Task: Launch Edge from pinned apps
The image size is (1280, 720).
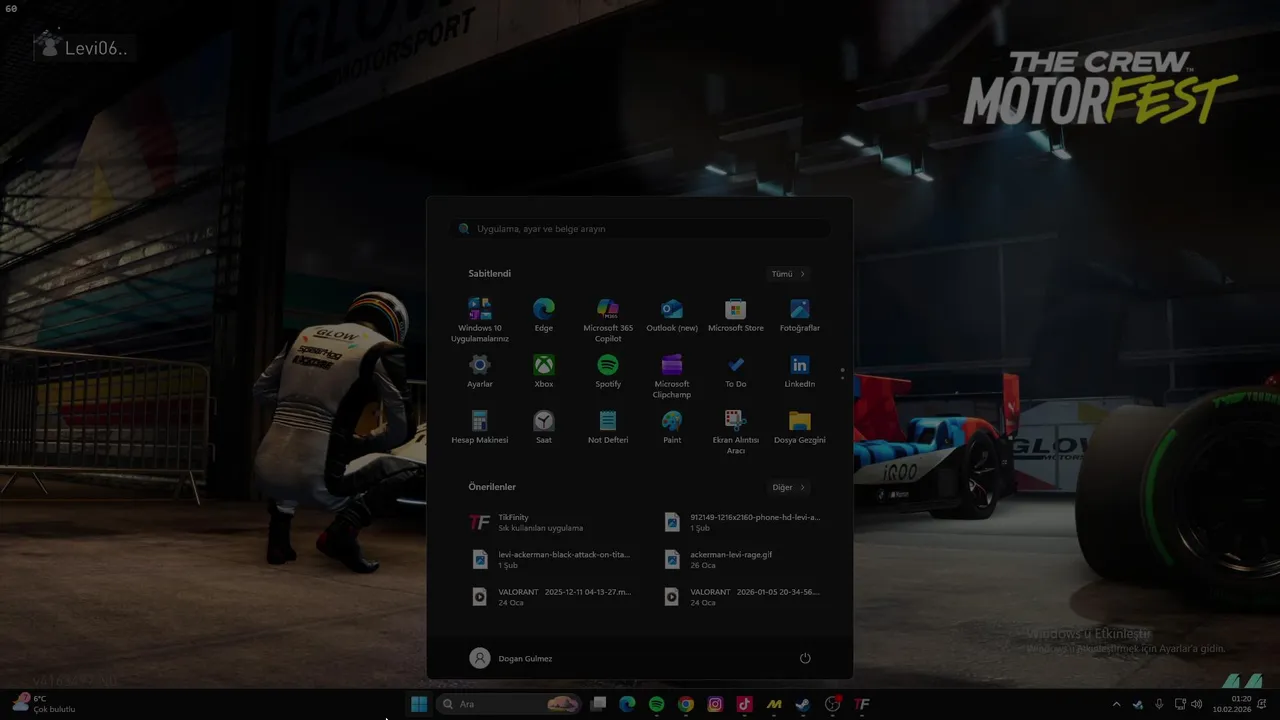Action: pyautogui.click(x=544, y=315)
